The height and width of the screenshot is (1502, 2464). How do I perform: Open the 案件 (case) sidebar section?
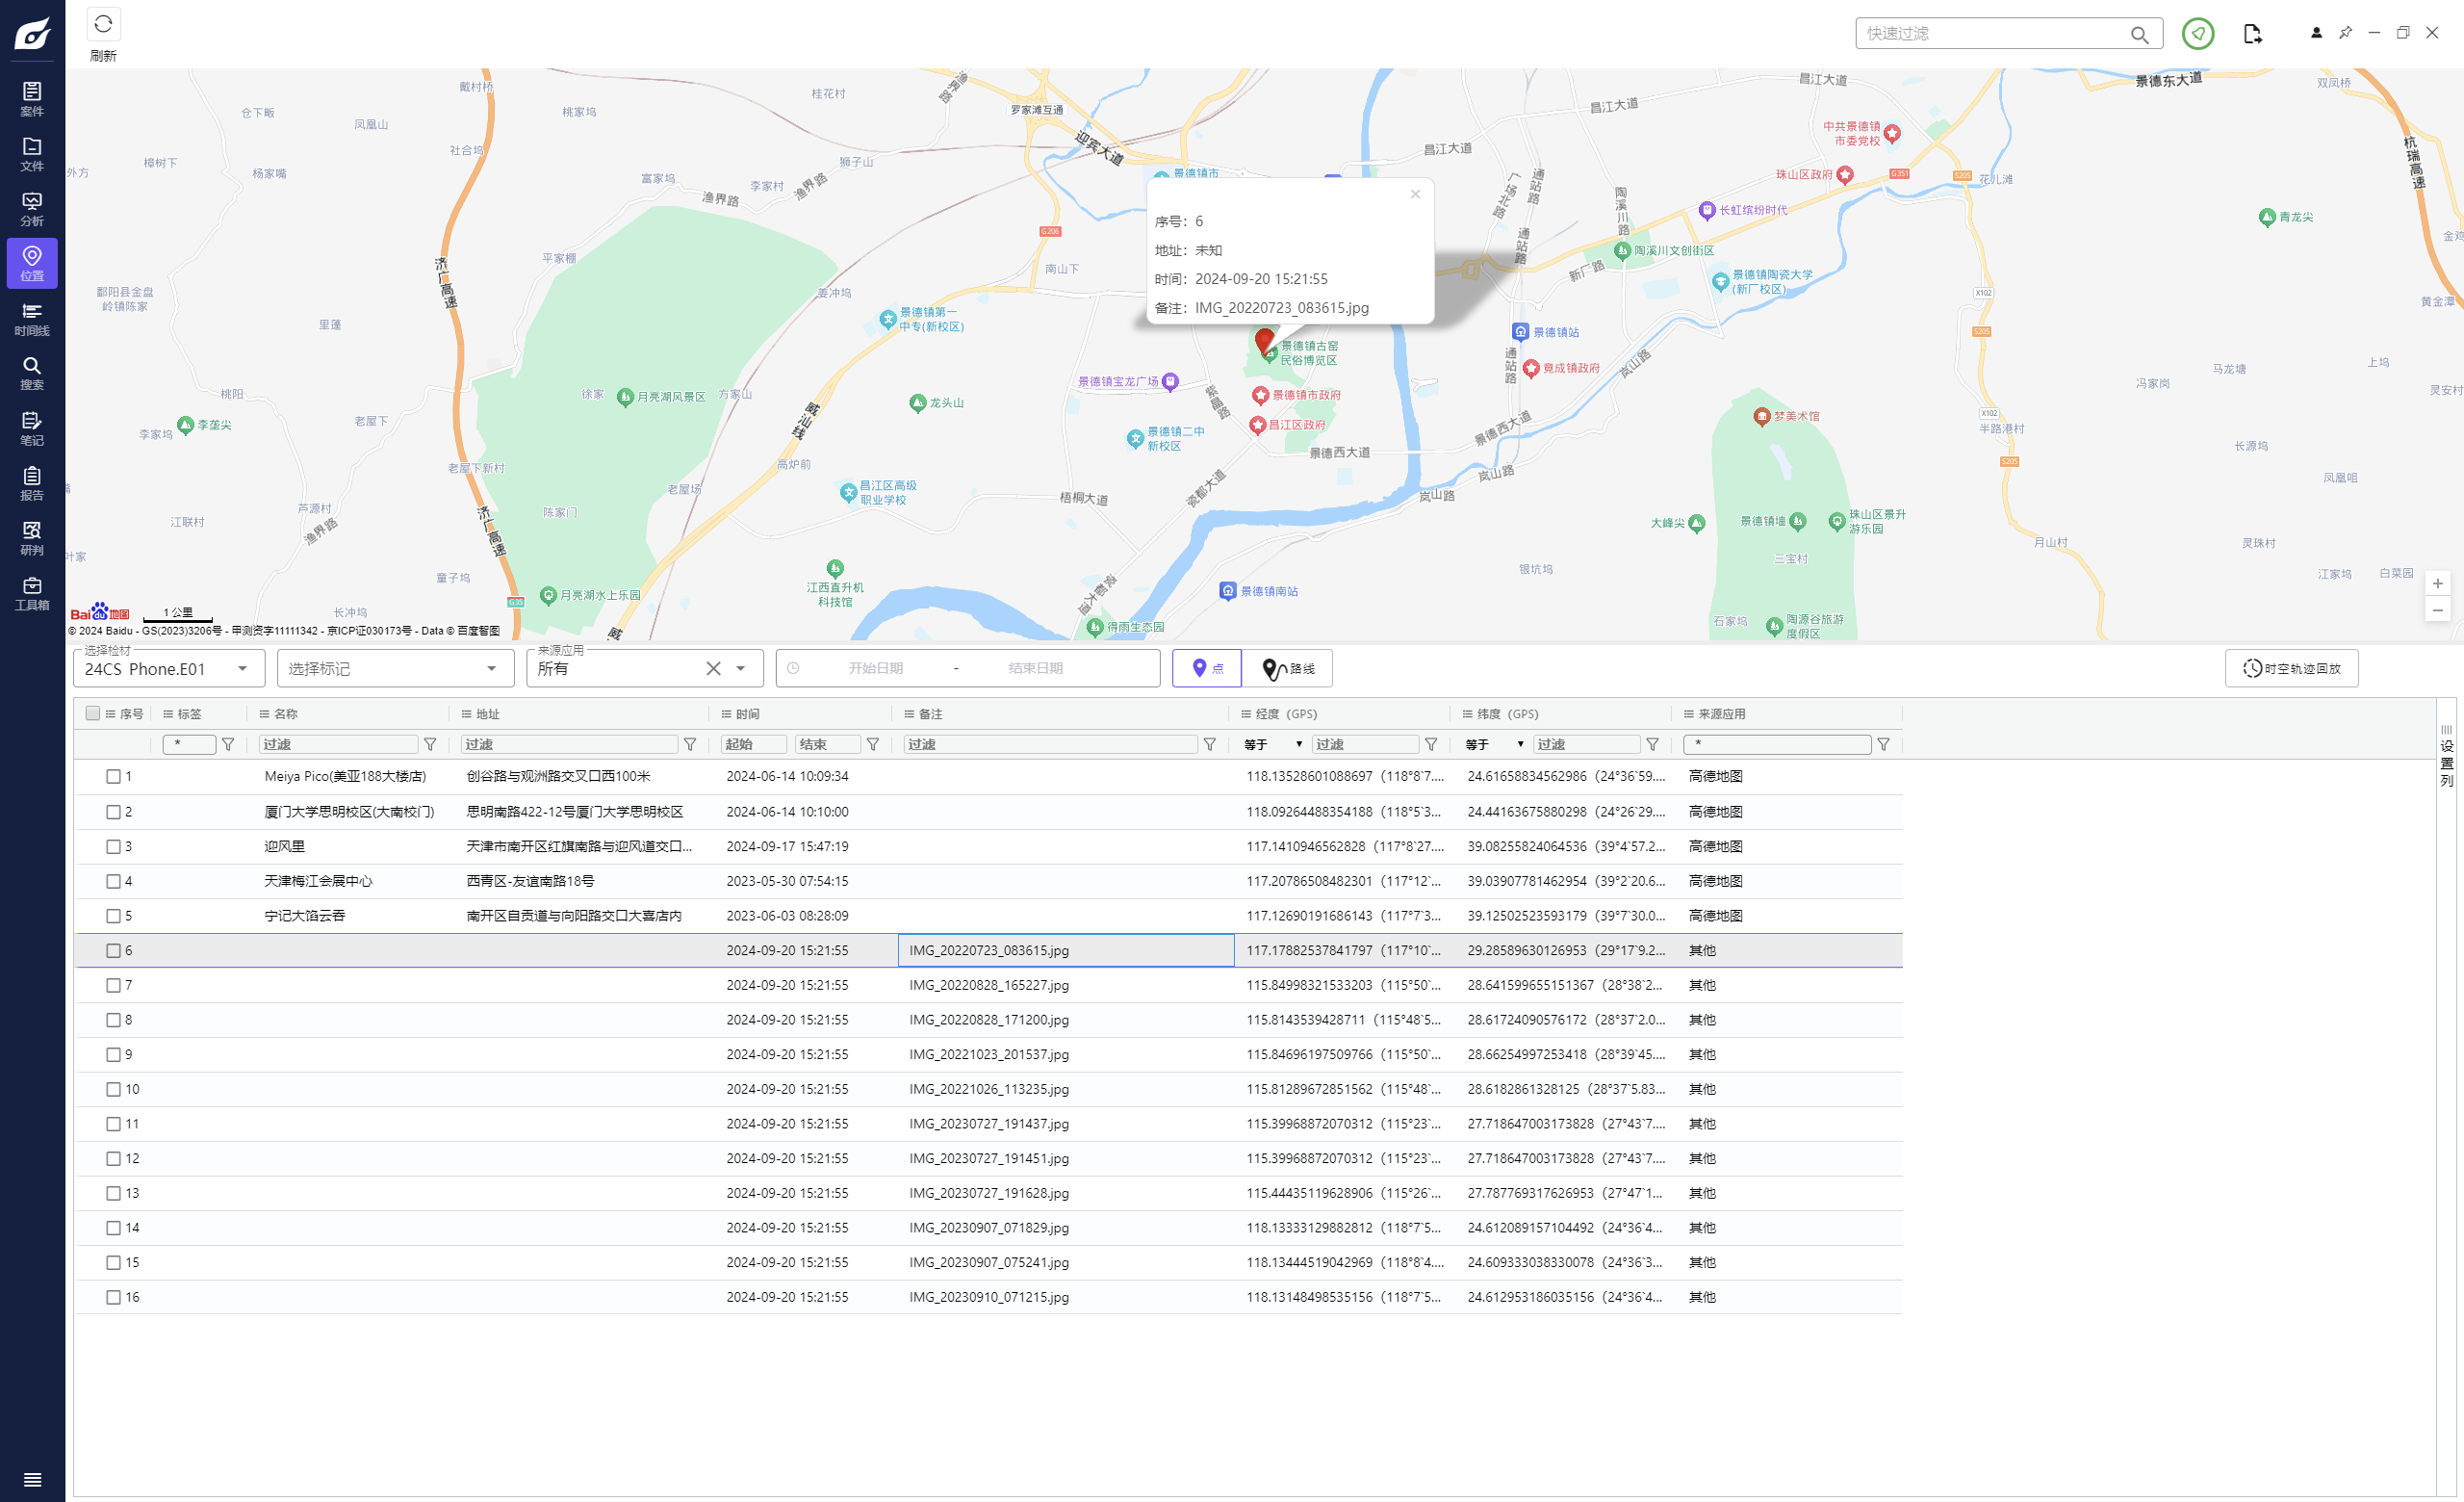[x=32, y=99]
